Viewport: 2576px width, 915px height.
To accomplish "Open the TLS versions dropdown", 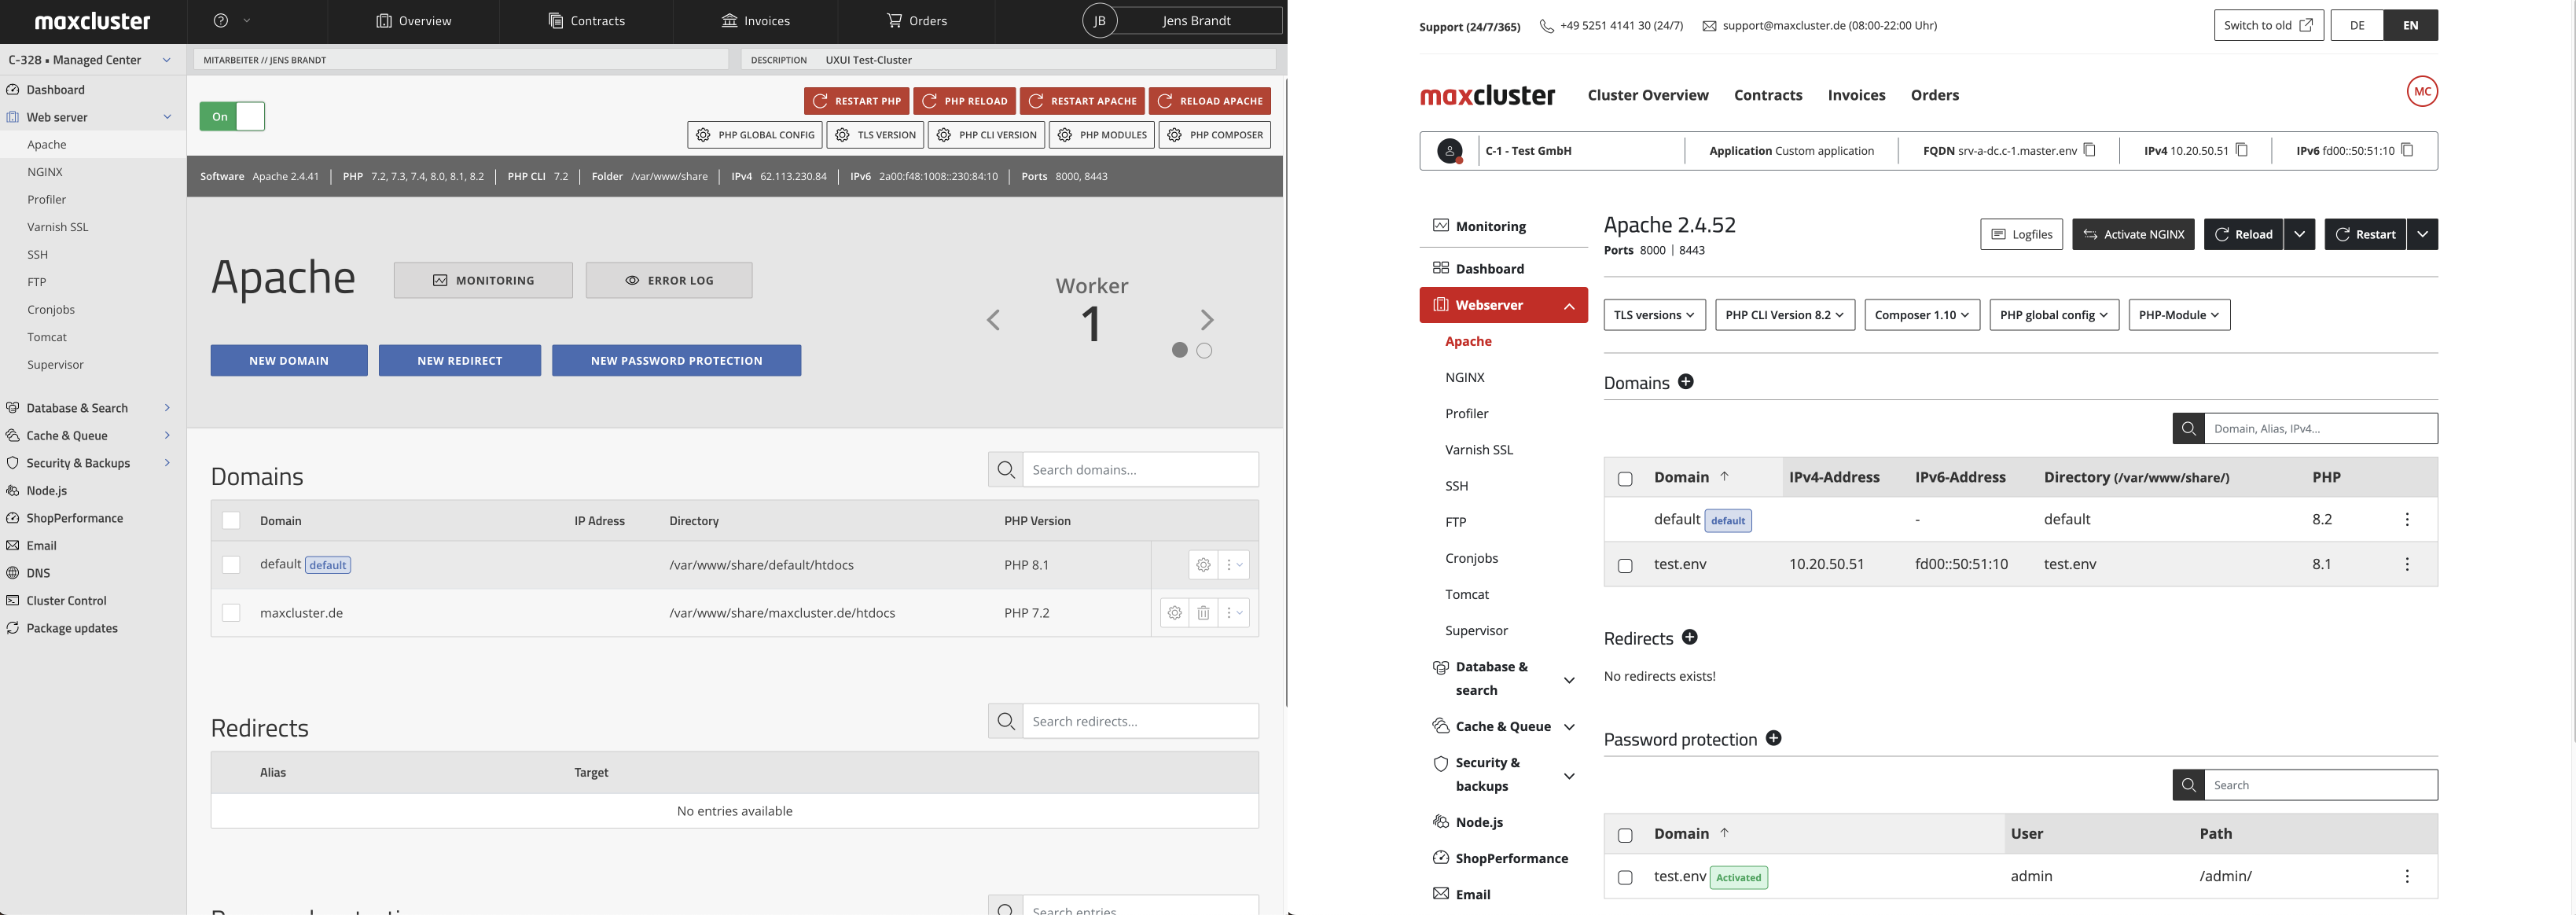I will click(1655, 315).
